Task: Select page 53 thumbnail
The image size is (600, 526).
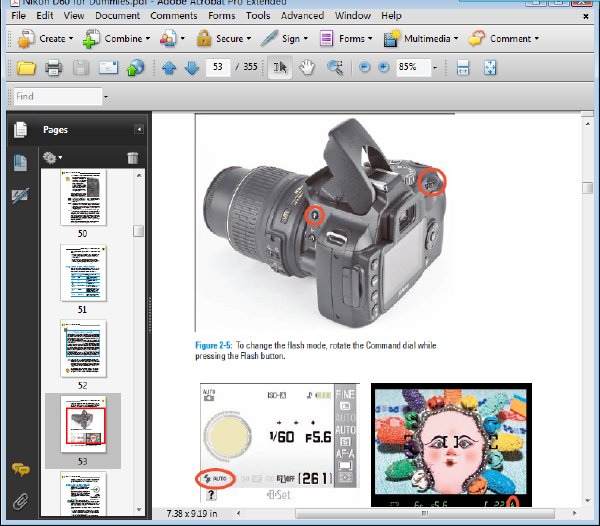Action: 83,424
